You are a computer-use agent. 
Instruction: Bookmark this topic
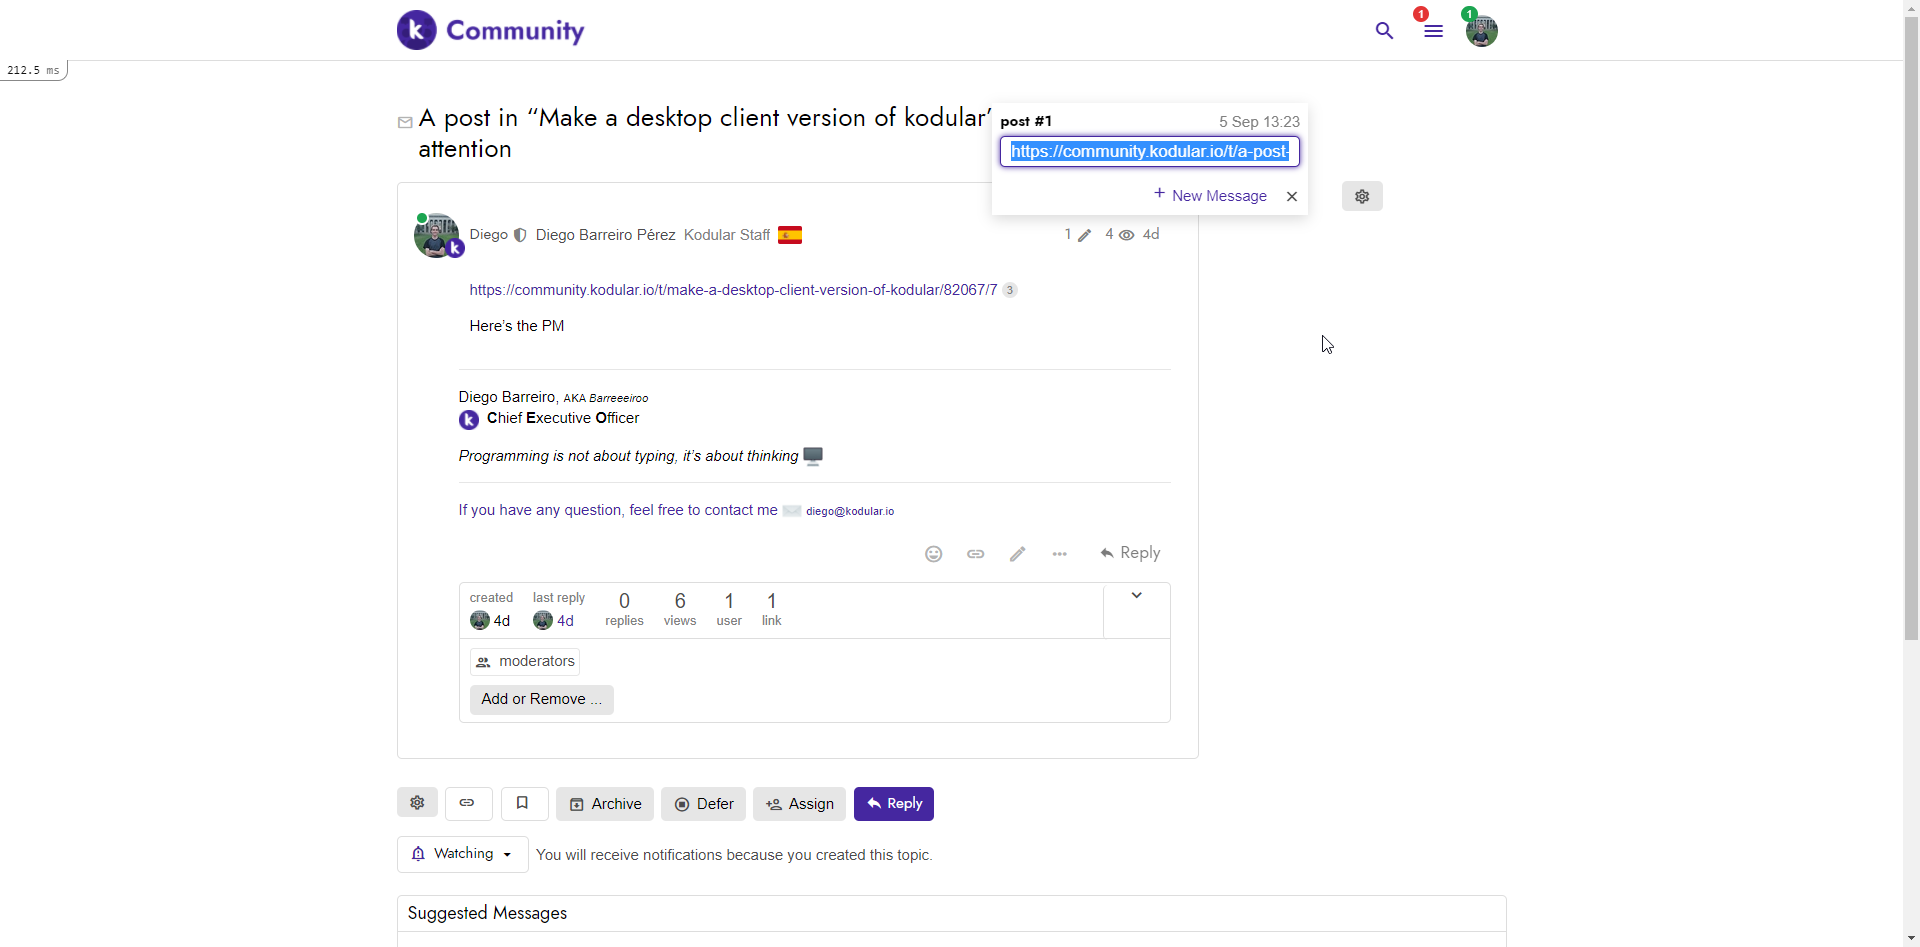pyautogui.click(x=524, y=803)
